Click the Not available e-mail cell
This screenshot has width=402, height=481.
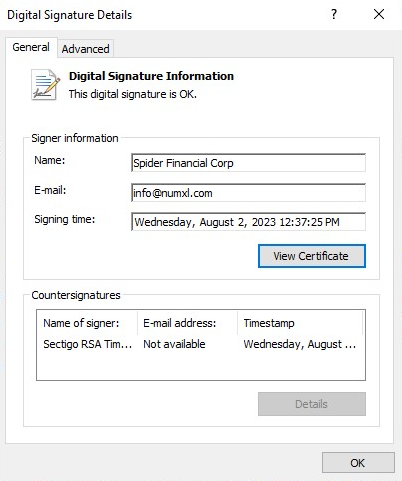point(174,344)
